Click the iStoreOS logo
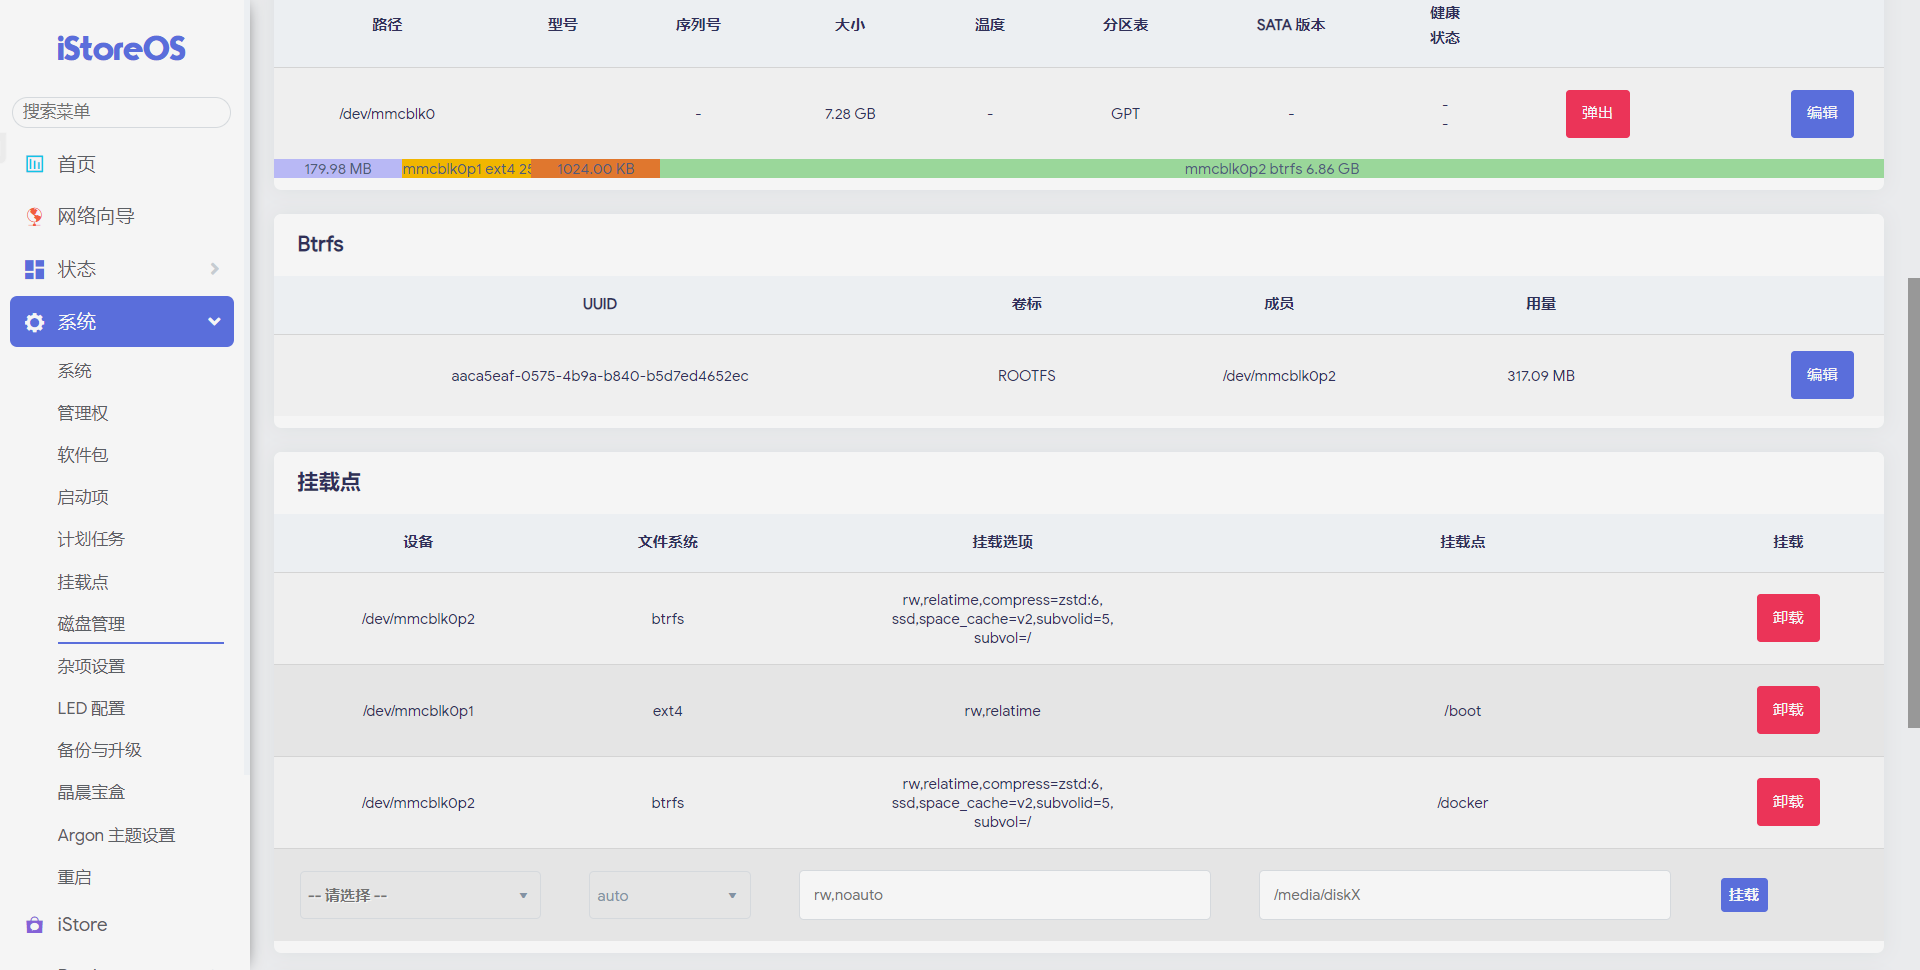The width and height of the screenshot is (1920, 970). 121,48
